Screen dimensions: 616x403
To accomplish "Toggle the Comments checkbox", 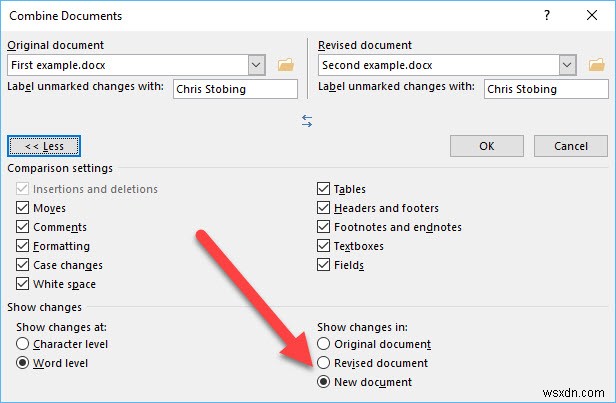I will (x=23, y=227).
